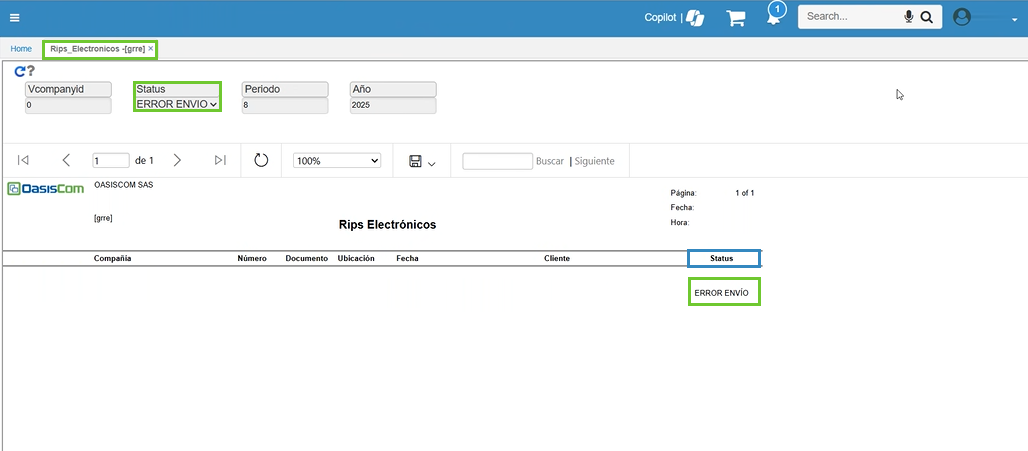Go to previous report page
The width and height of the screenshot is (1028, 451).
click(x=66, y=160)
